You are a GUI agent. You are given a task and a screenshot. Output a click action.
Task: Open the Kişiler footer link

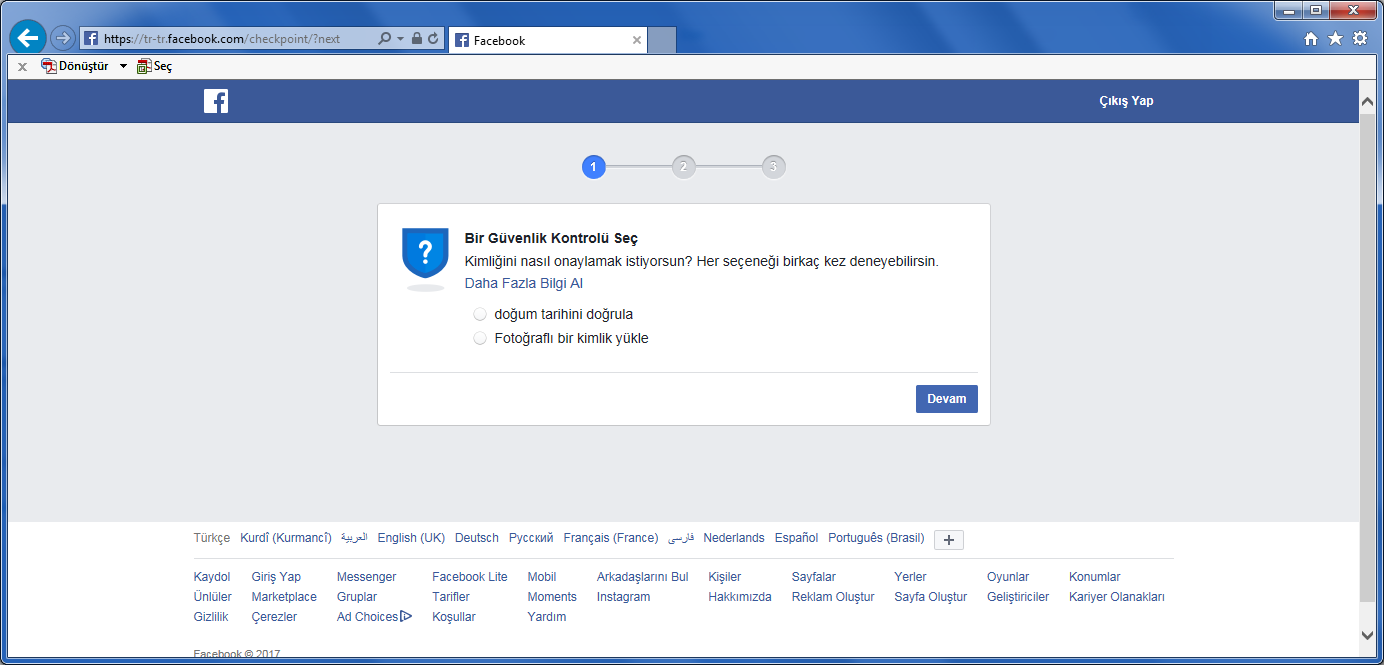725,577
